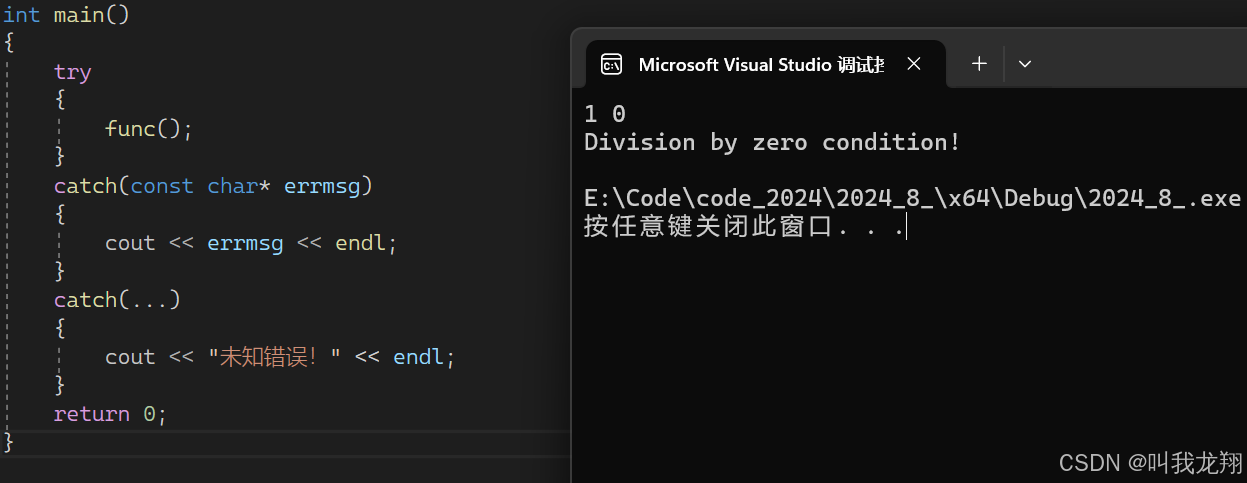Viewport: 1247px width, 483px height.
Task: Click the CSDN watermark text
Action: [1150, 462]
